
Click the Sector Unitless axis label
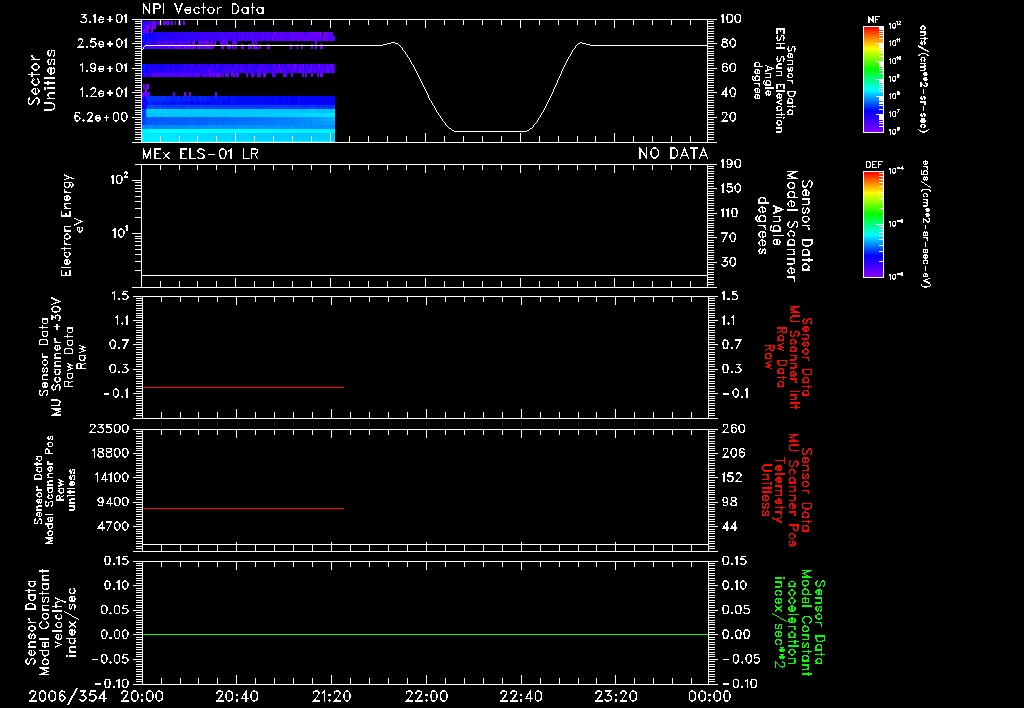tap(42, 80)
